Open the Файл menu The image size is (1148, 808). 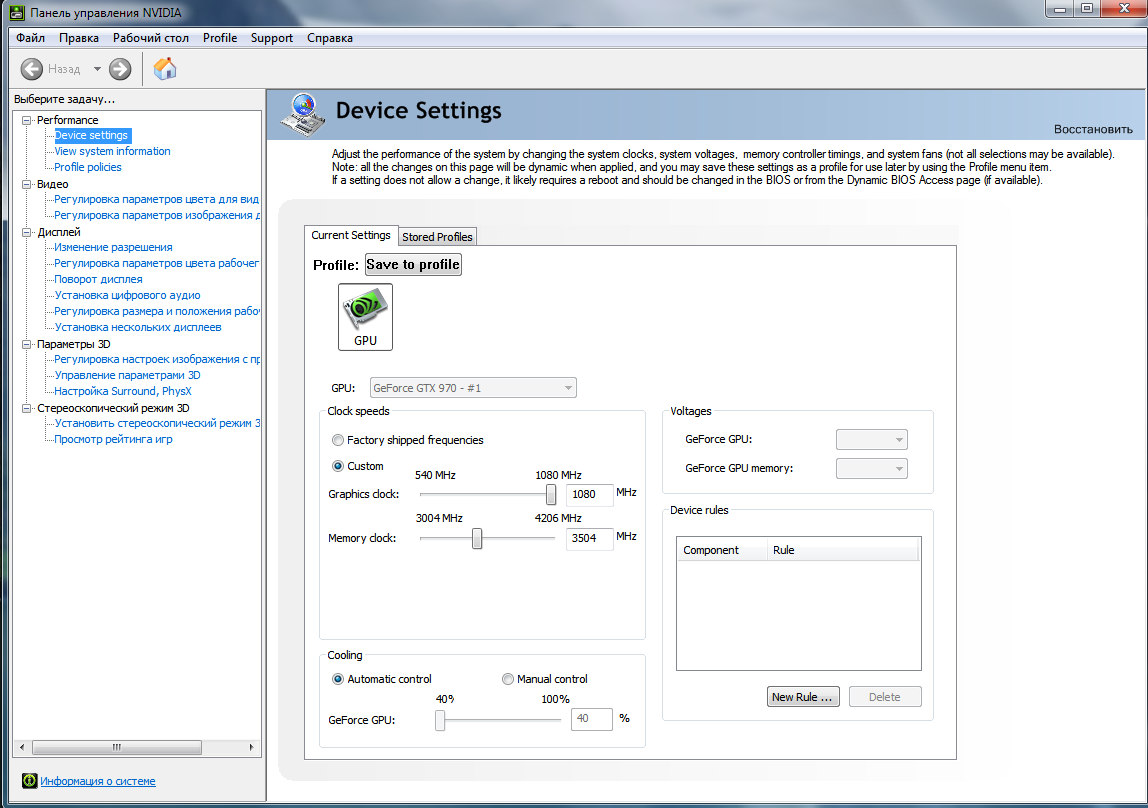(31, 38)
